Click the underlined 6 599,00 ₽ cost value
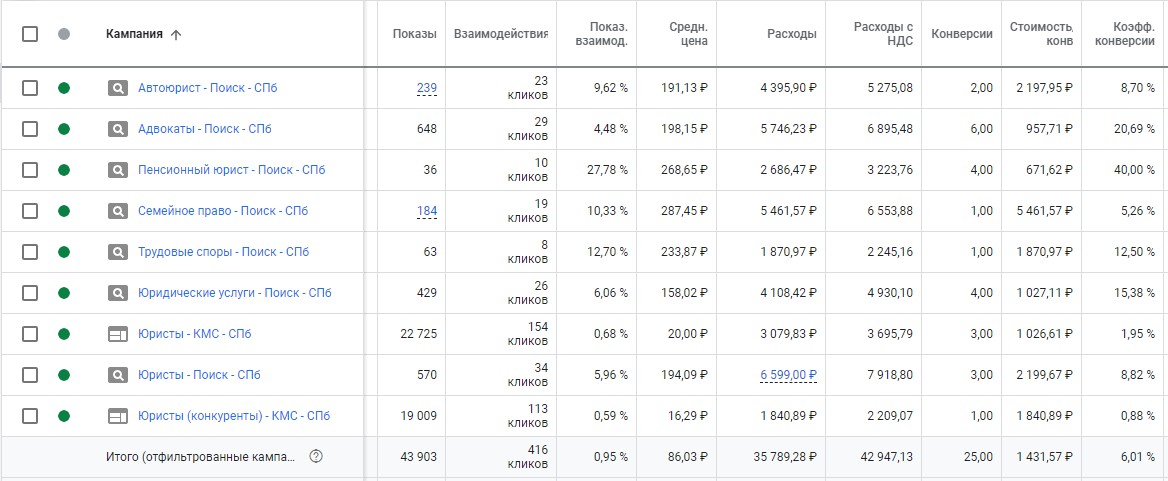1168x481 pixels. tap(788, 375)
